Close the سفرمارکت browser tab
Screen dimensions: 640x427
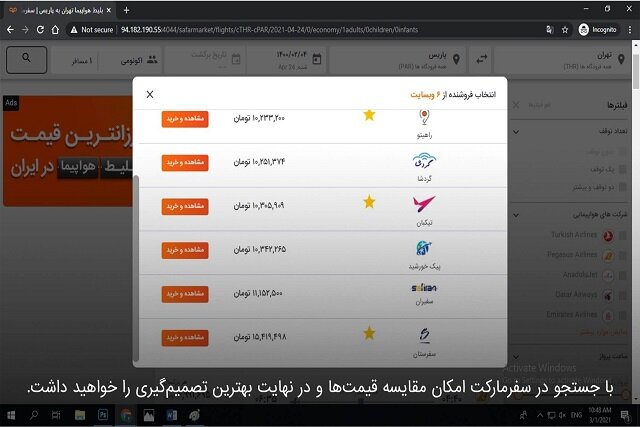coord(109,10)
